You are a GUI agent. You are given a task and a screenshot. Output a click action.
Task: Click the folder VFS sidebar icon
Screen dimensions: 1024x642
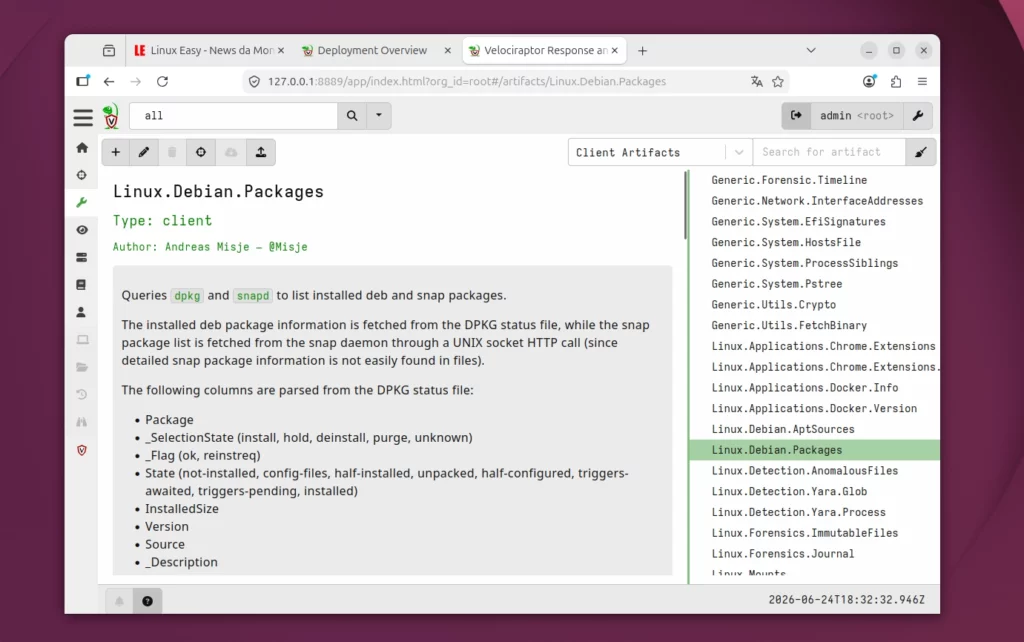(82, 367)
